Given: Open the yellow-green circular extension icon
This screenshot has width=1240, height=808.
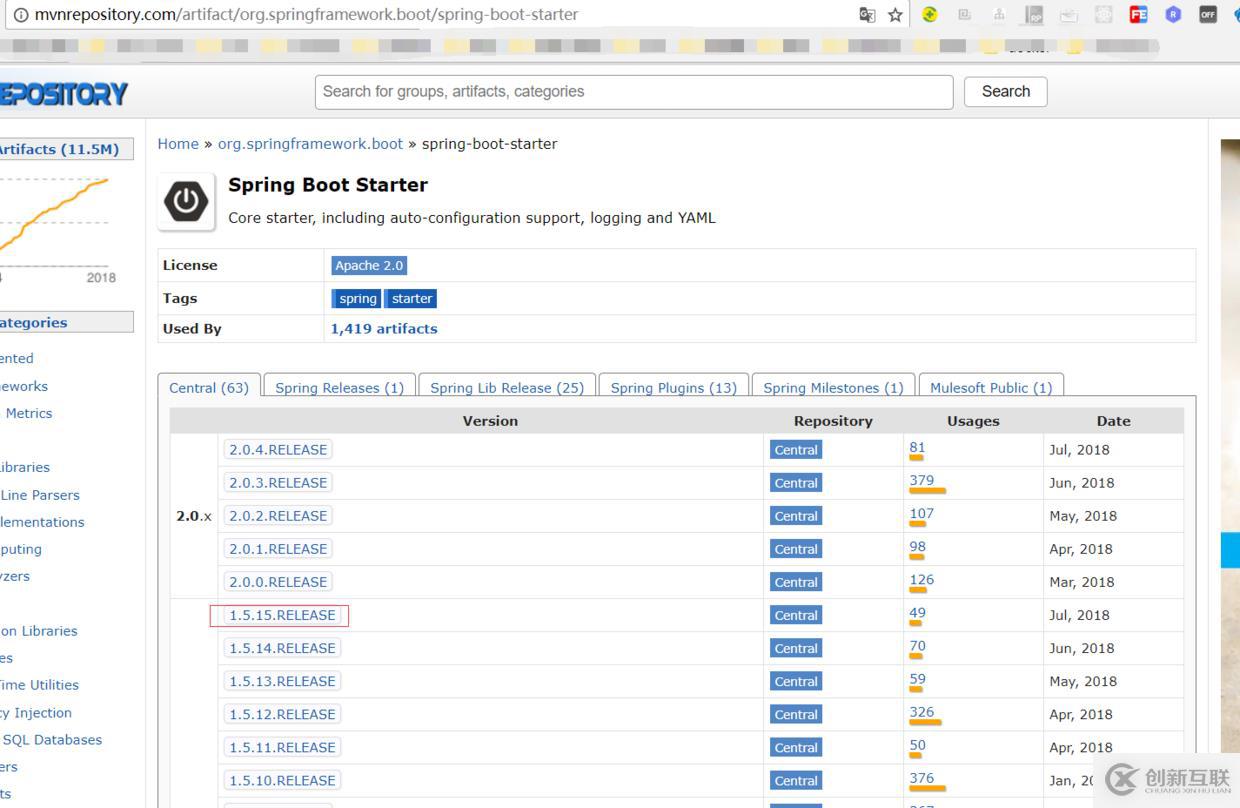Looking at the screenshot, I should tap(929, 14).
